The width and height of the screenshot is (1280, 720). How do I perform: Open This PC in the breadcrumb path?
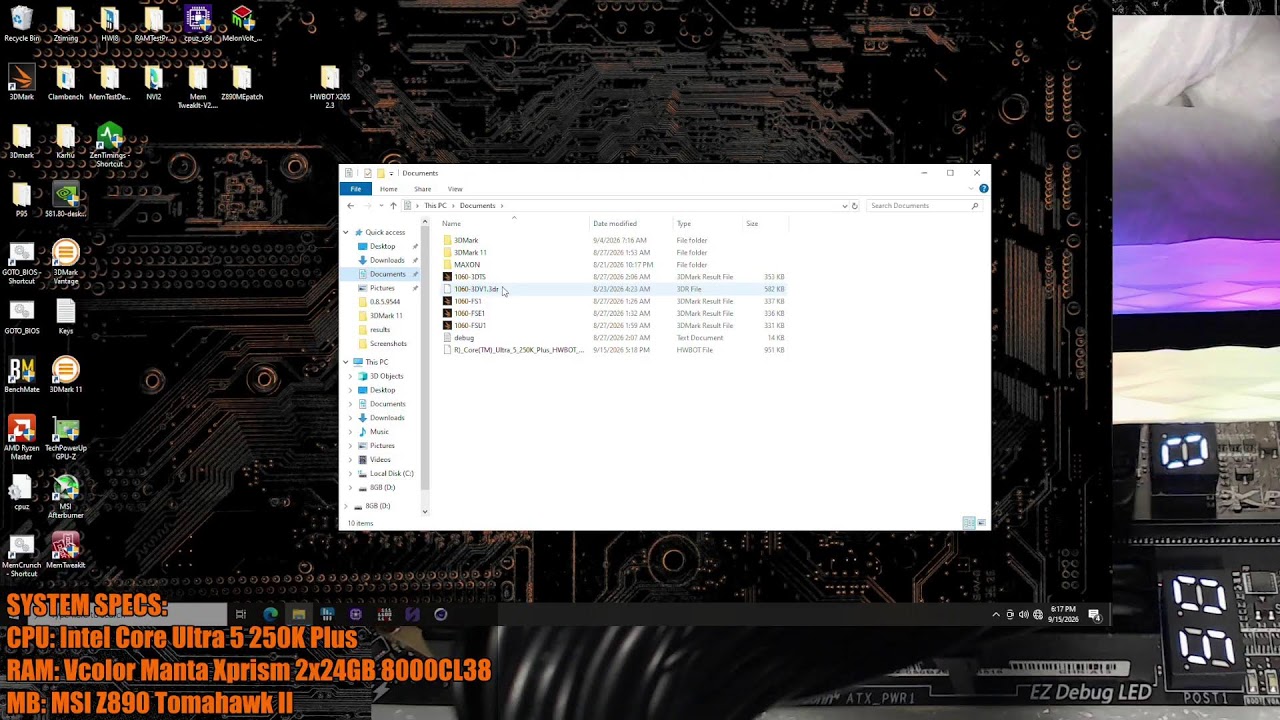point(435,206)
